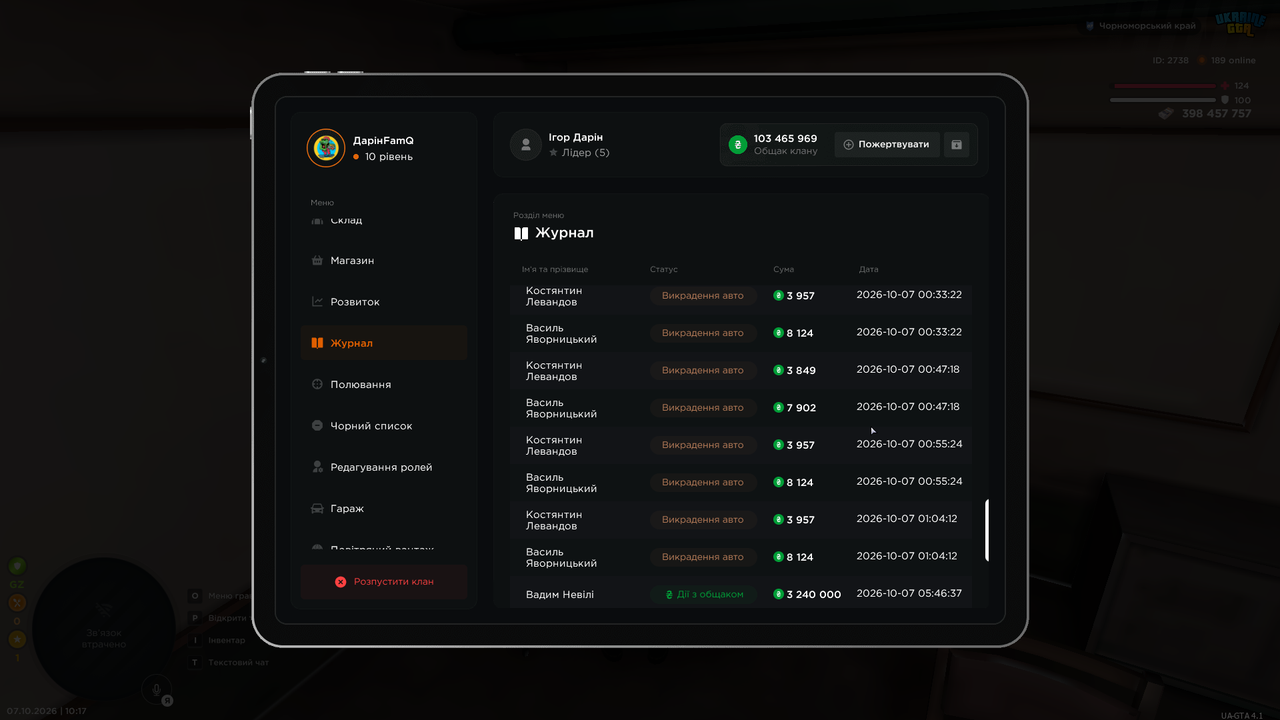
Task: Click the Дата column header
Action: coord(868,270)
